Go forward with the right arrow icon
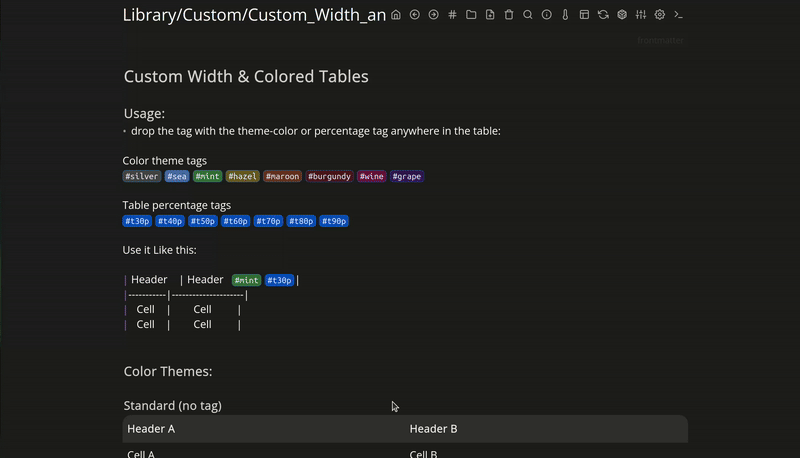800x458 pixels. pos(433,15)
